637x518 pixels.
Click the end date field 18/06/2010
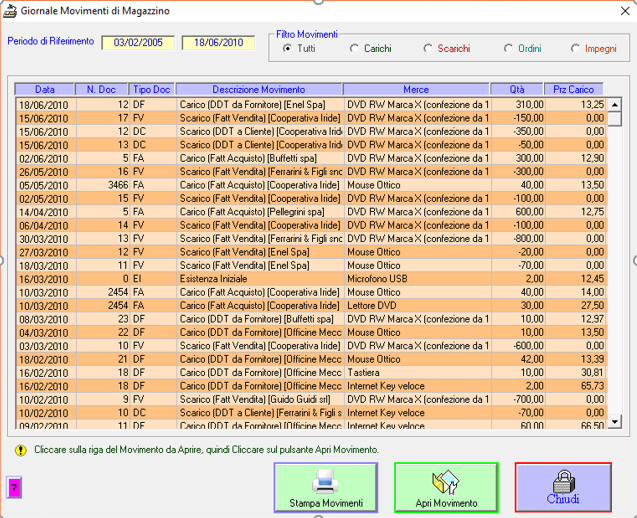click(x=218, y=43)
